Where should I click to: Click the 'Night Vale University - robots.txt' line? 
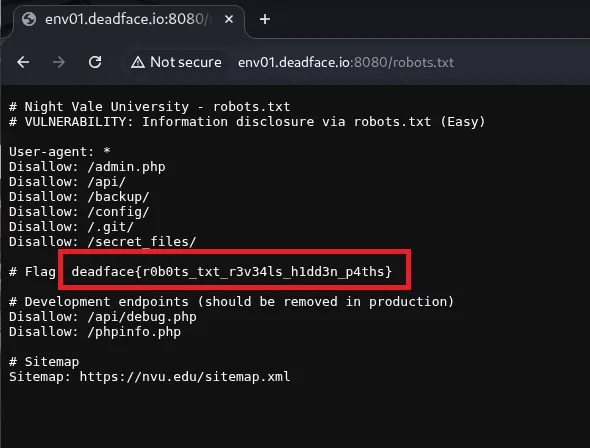(x=150, y=107)
